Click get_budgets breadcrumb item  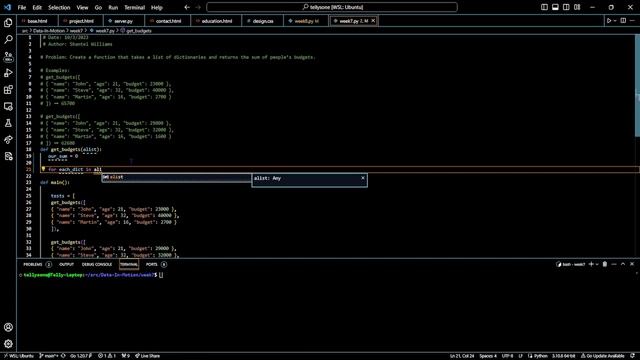click(x=137, y=31)
